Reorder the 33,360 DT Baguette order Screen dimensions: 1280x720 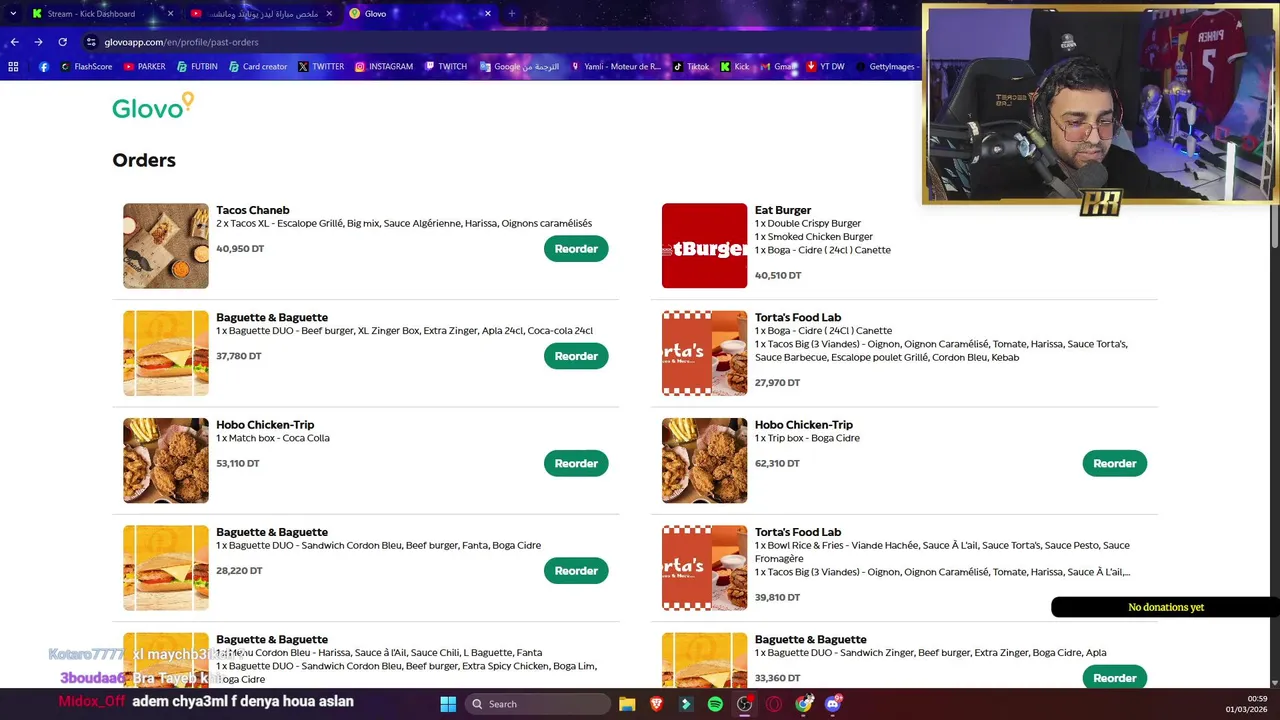(x=1115, y=677)
